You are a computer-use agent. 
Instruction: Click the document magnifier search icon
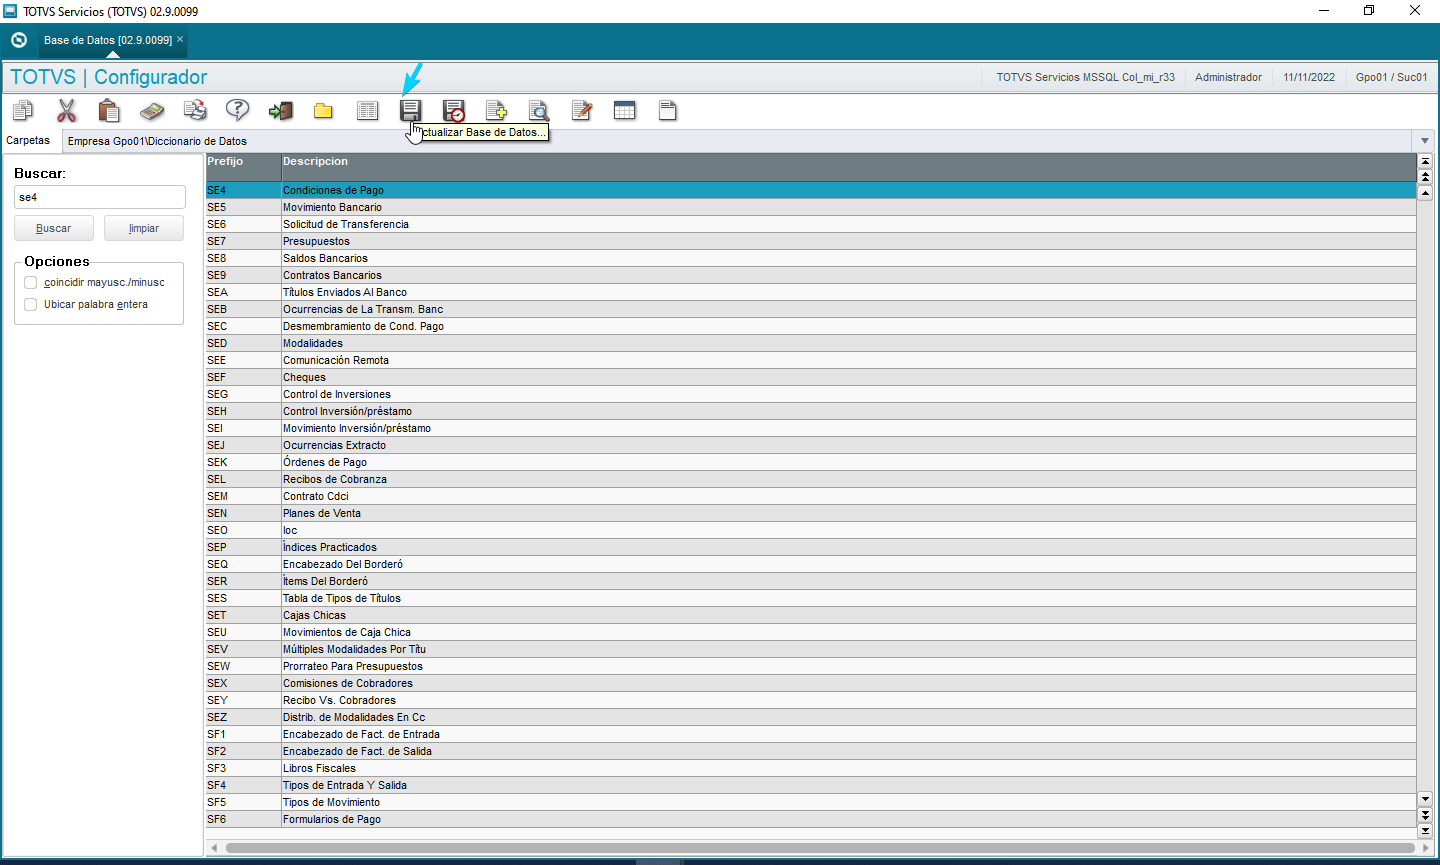pos(539,110)
